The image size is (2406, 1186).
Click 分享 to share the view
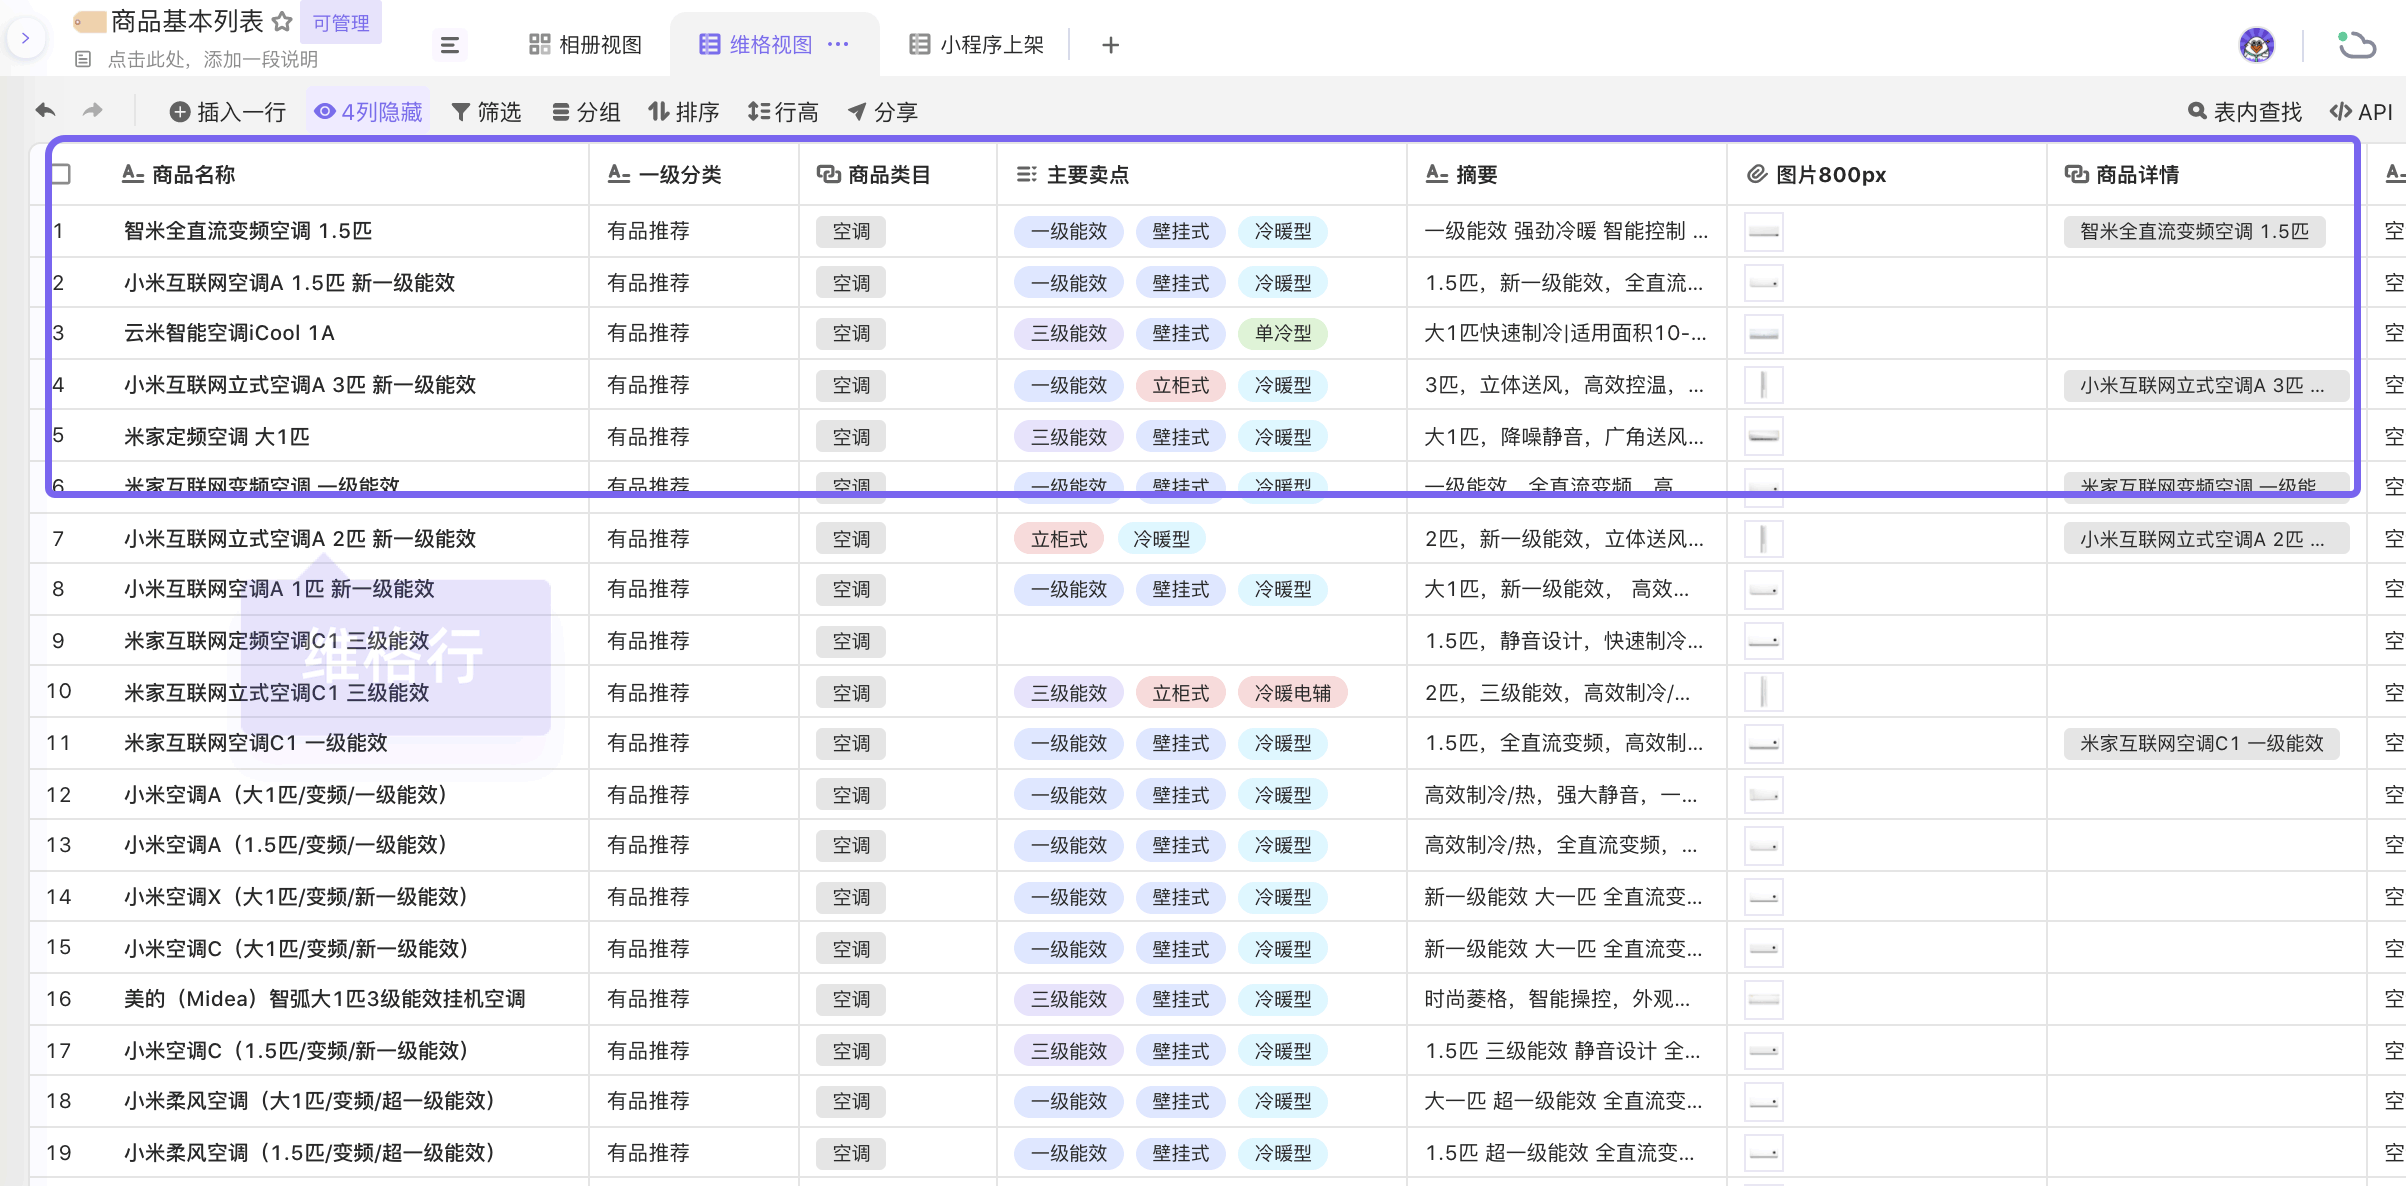tap(883, 112)
